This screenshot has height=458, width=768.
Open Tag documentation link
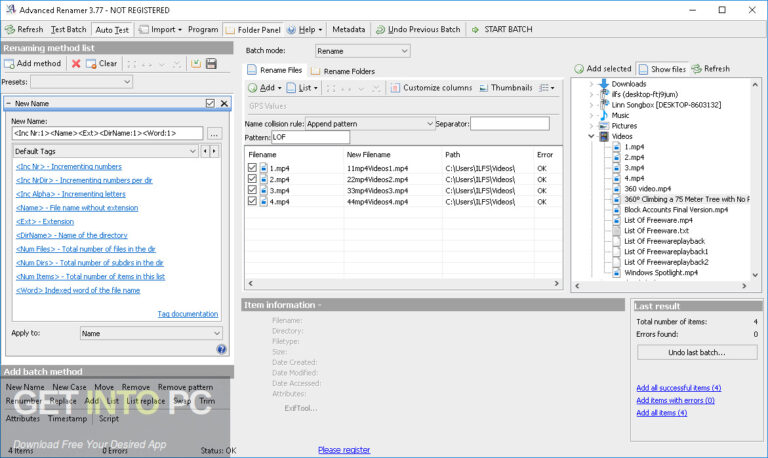point(188,314)
